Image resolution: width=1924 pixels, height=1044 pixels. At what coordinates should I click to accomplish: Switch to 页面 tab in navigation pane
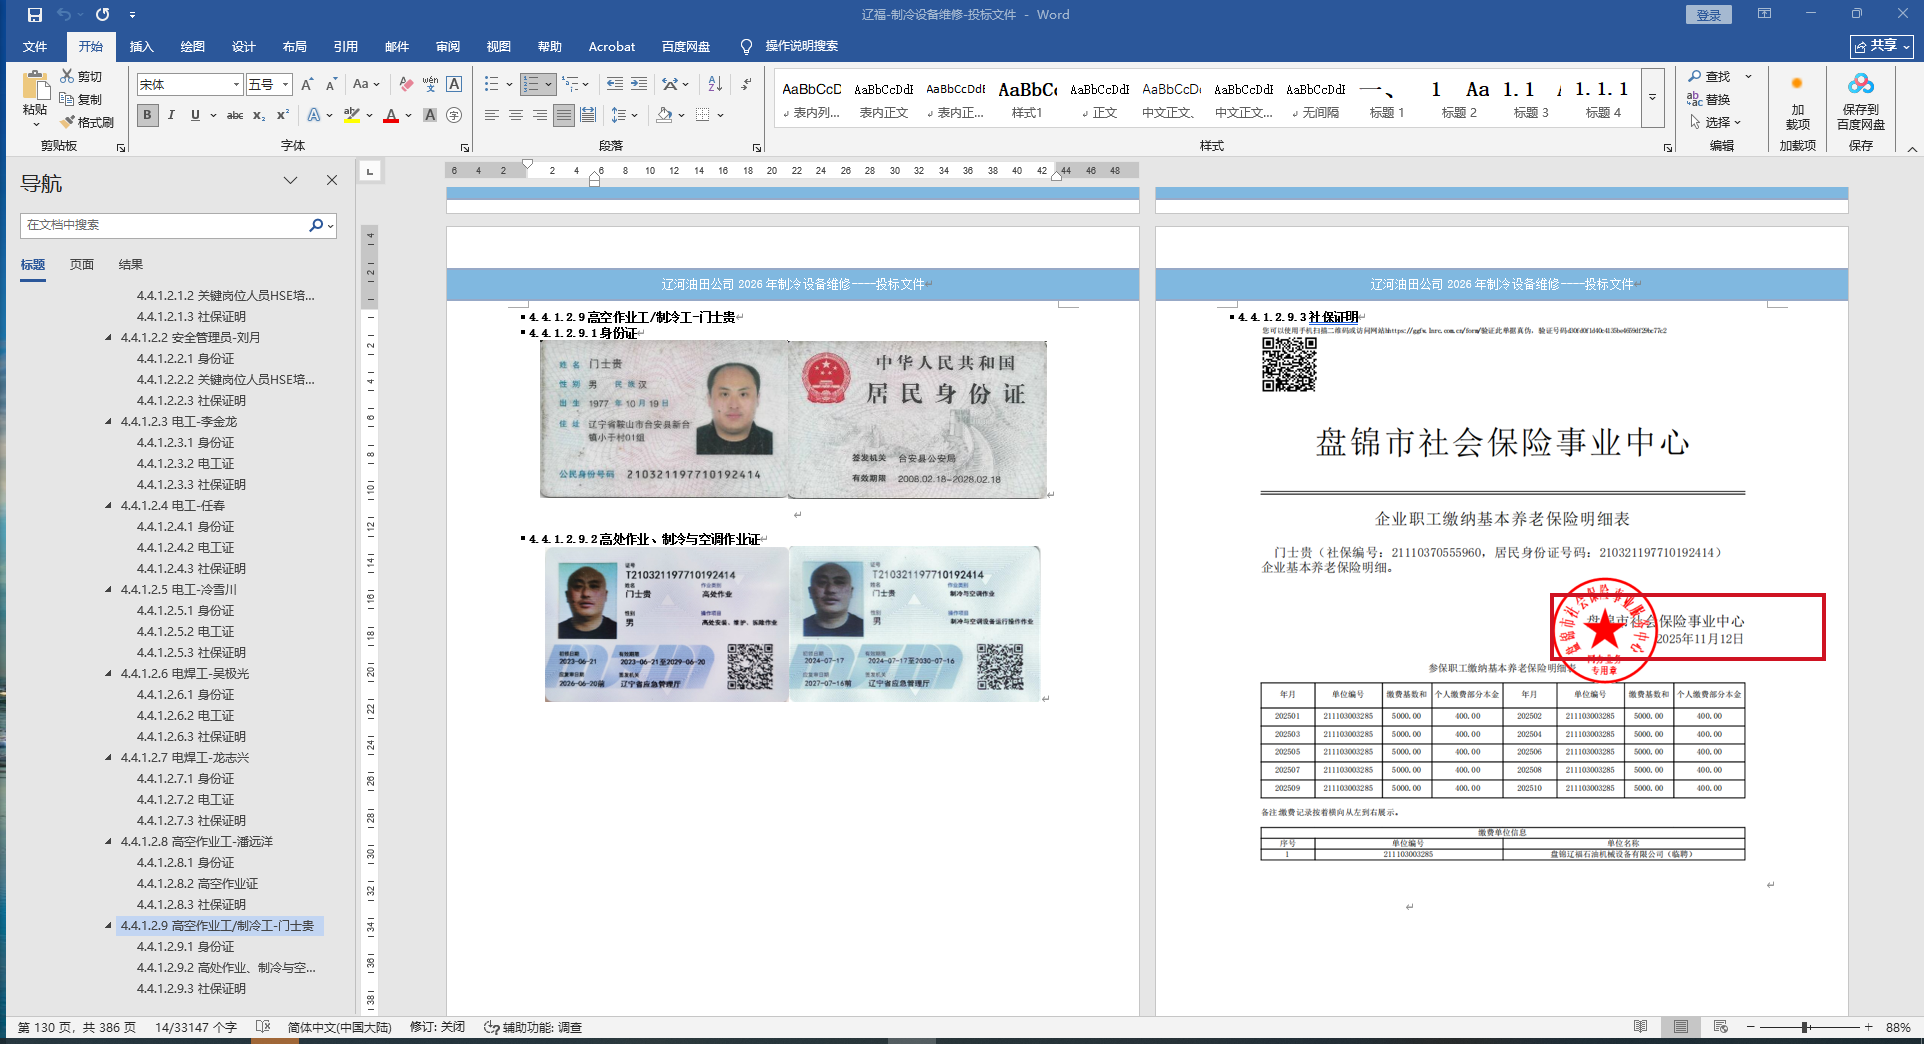[81, 265]
